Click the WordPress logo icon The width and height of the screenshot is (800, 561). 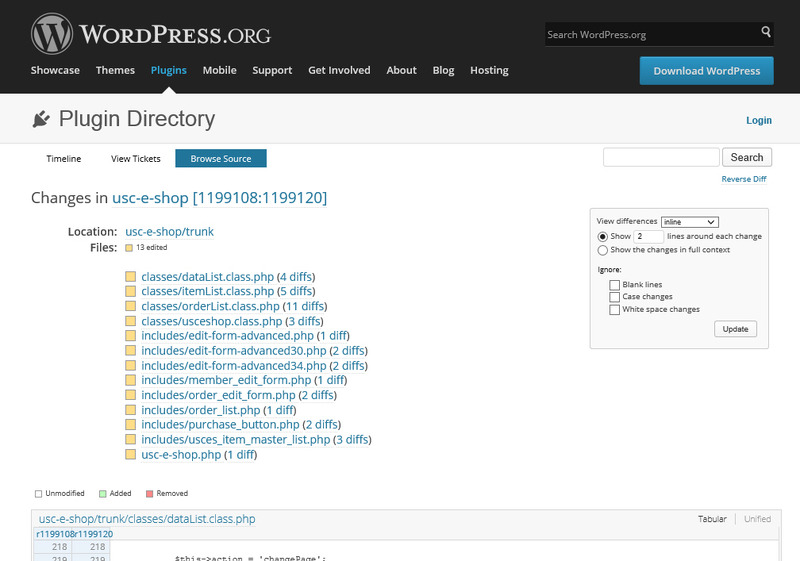click(x=52, y=34)
